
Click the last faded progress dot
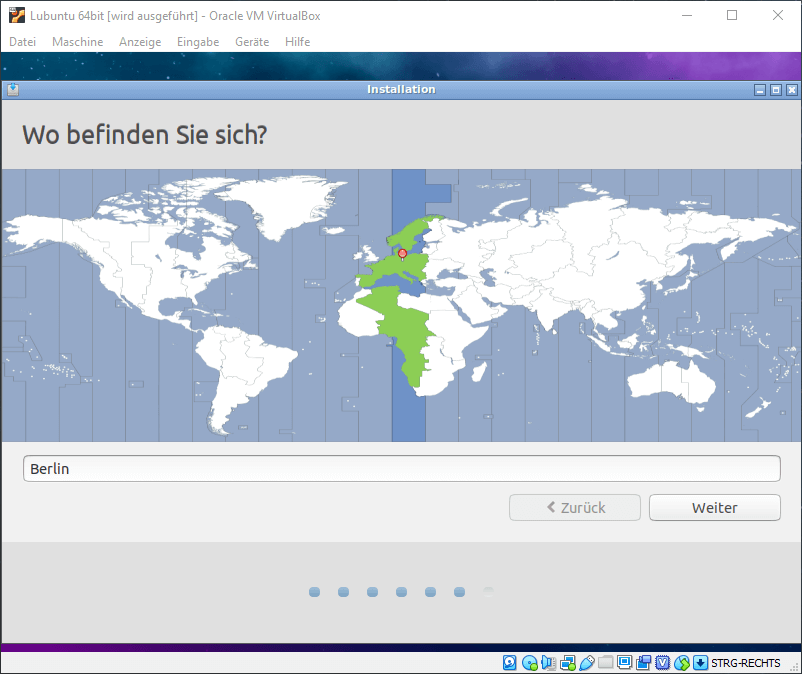point(488,592)
